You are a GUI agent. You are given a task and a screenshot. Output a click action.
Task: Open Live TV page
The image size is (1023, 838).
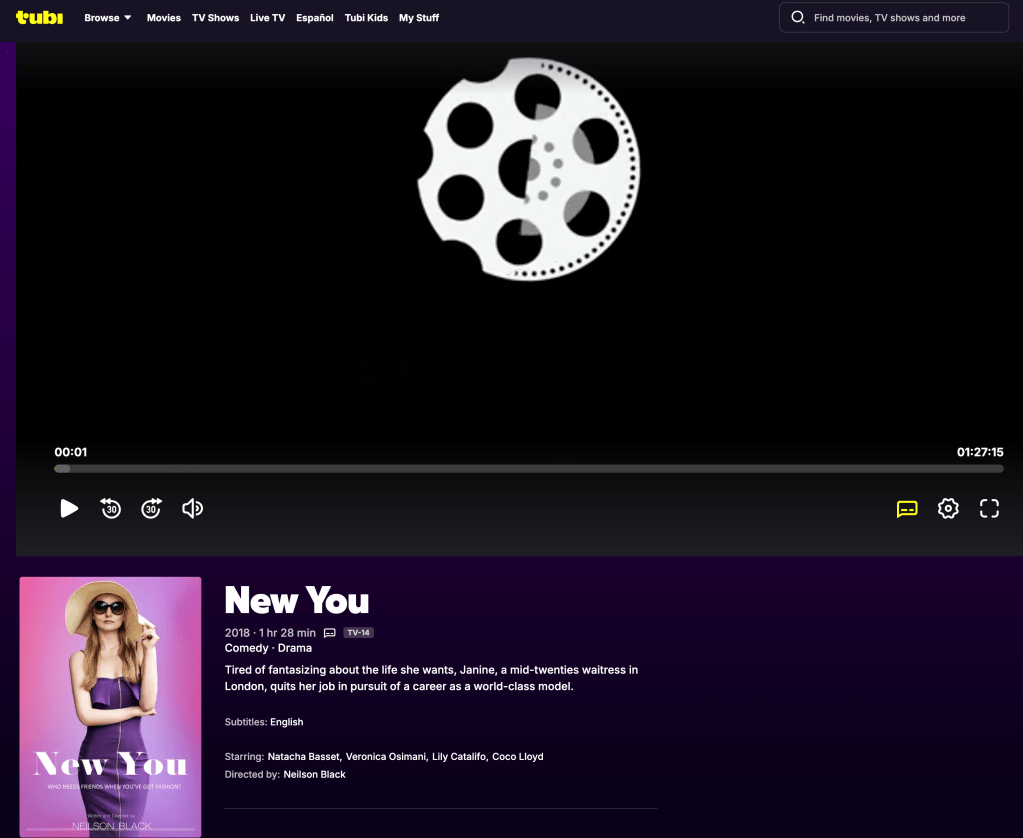pos(267,18)
